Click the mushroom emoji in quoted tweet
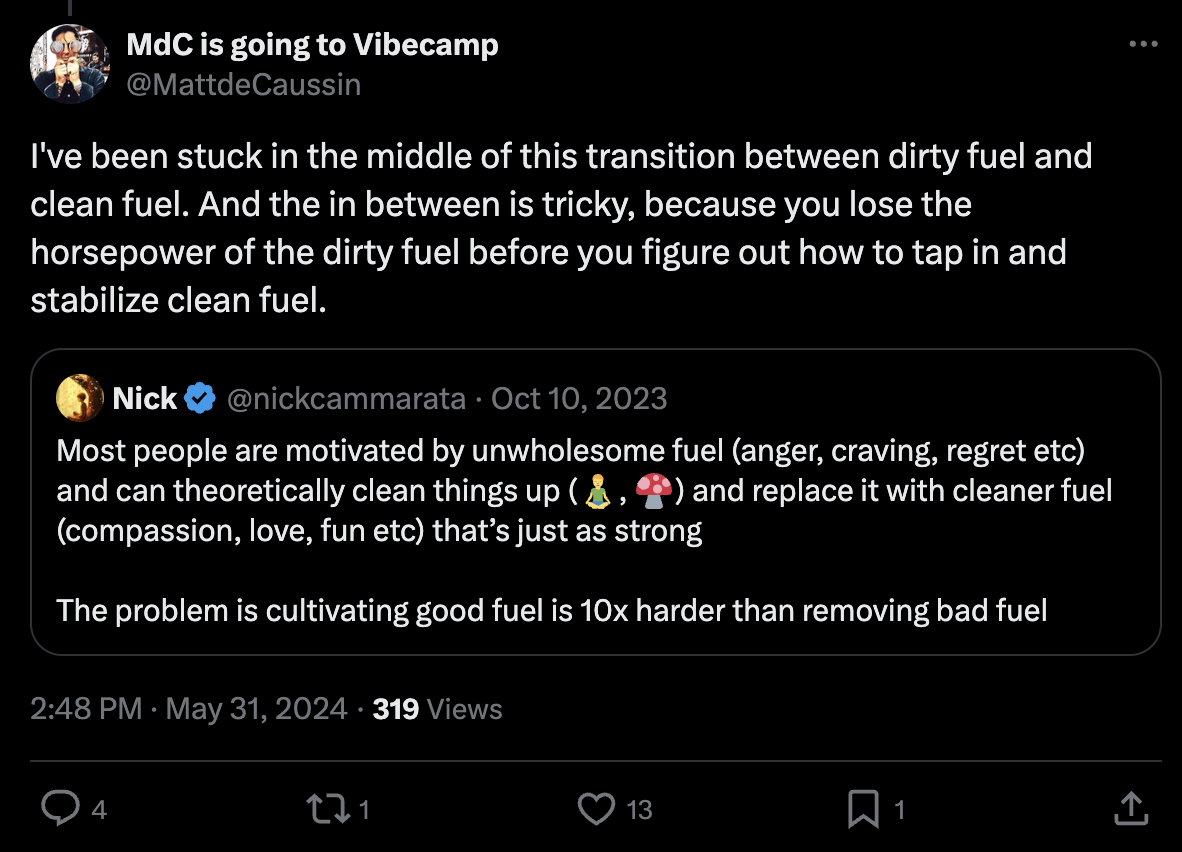The image size is (1182, 852). coord(653,491)
